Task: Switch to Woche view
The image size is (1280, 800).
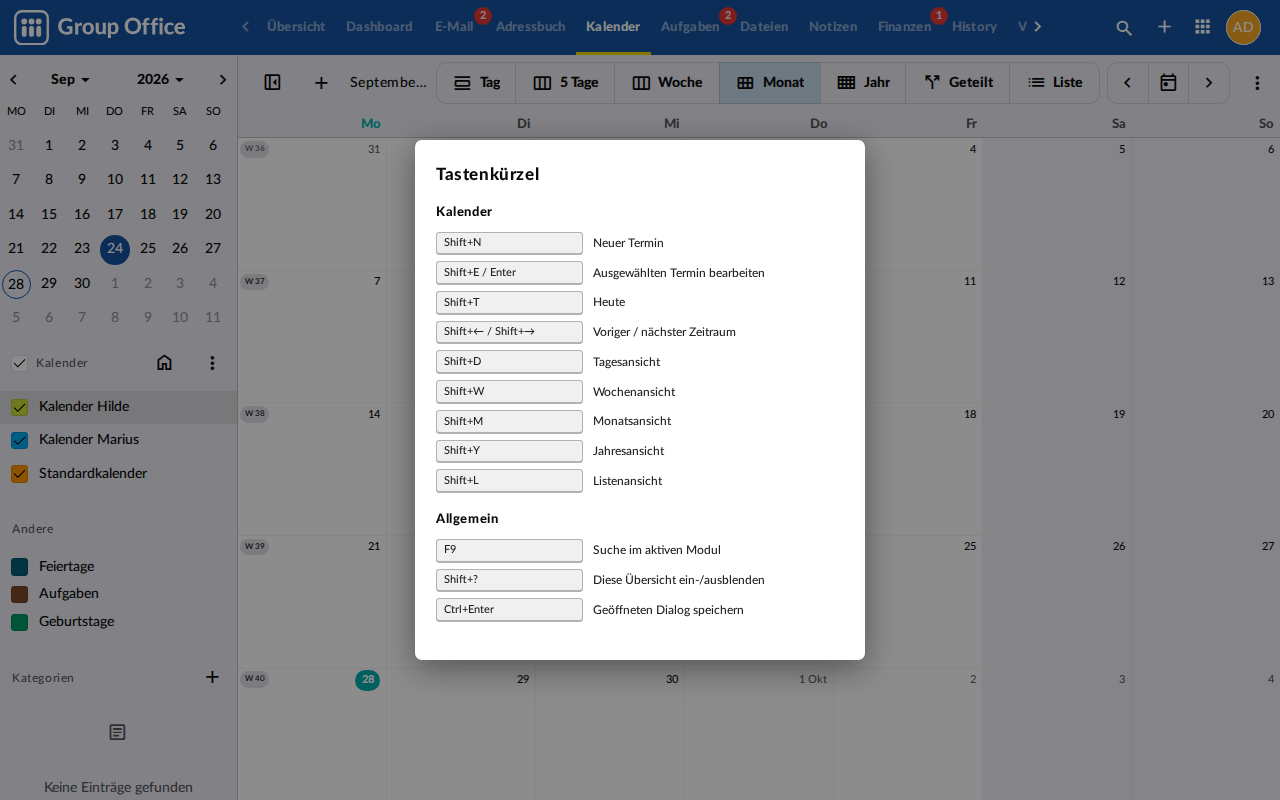Action: (x=667, y=82)
